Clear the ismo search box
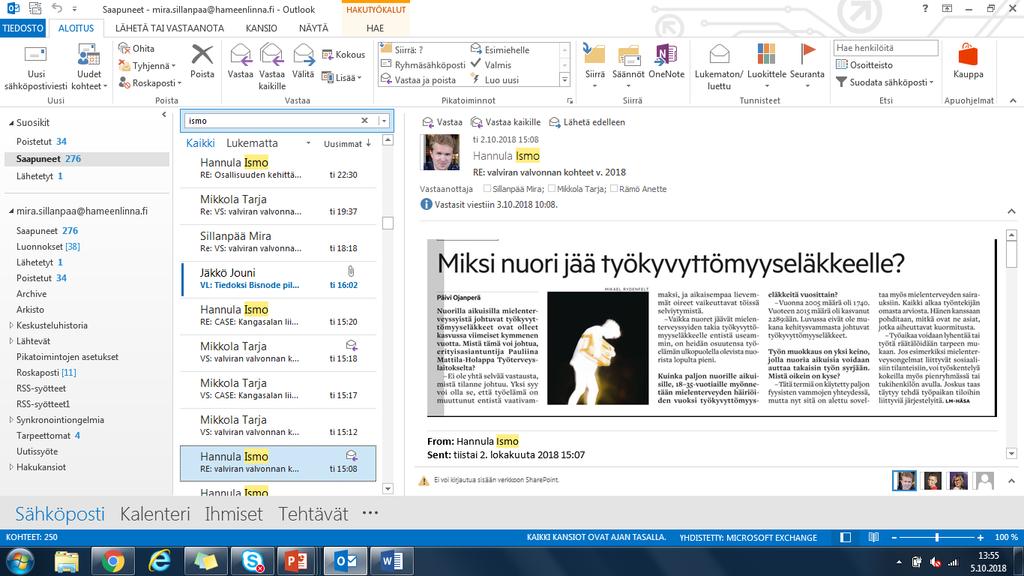Screen dimensions: 1024x576 (364, 120)
